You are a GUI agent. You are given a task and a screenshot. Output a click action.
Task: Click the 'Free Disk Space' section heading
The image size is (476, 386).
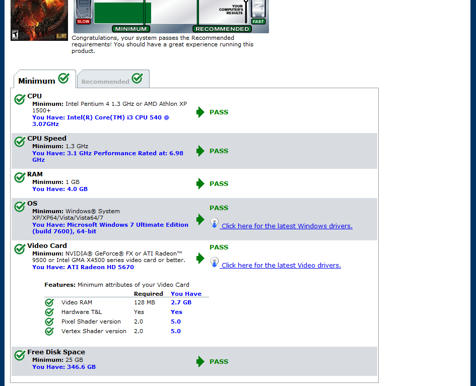[56, 352]
